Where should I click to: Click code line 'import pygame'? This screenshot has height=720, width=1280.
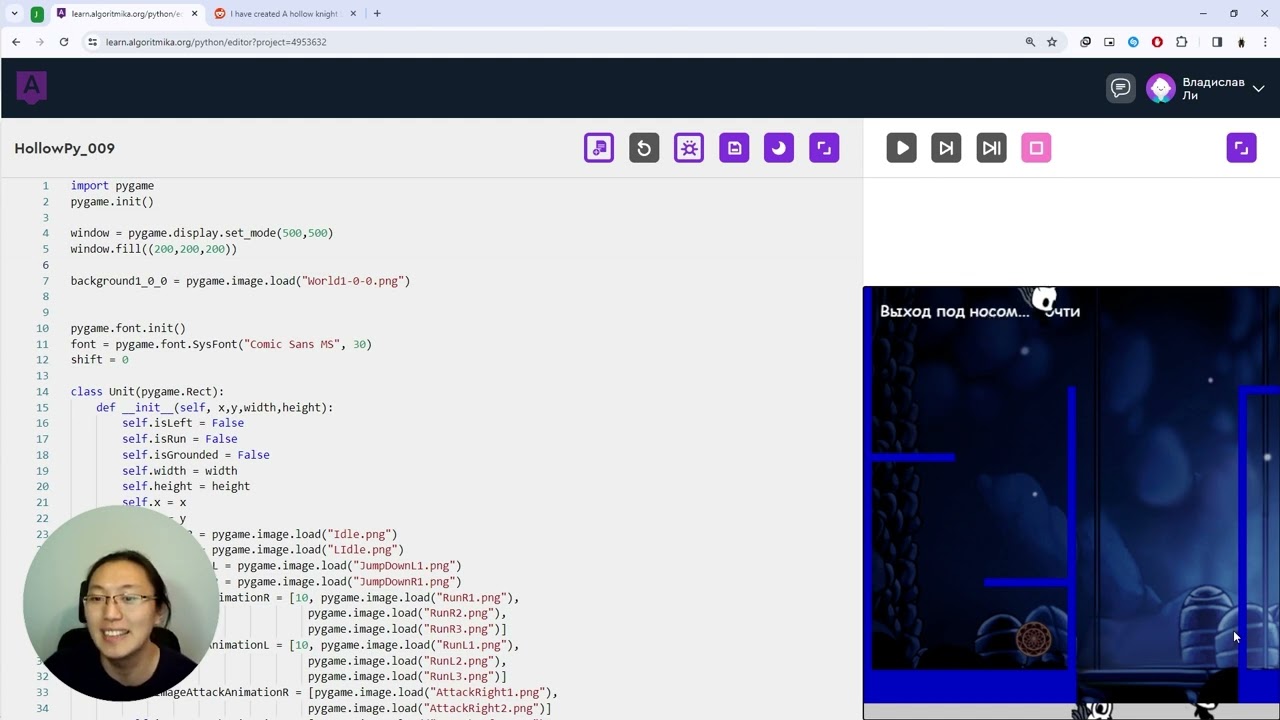point(112,185)
